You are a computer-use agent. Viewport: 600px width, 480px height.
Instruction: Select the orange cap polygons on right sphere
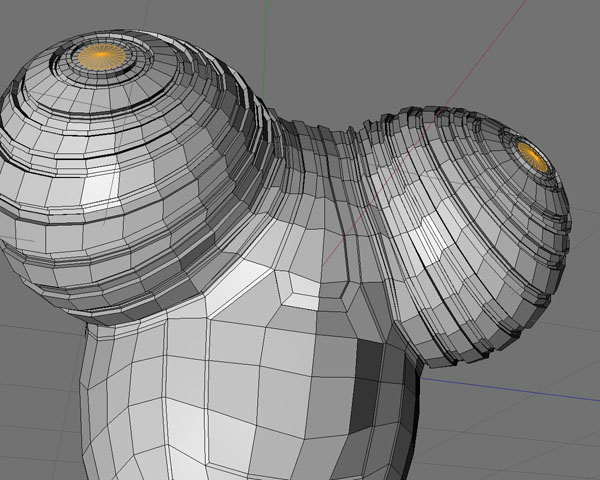click(x=533, y=157)
